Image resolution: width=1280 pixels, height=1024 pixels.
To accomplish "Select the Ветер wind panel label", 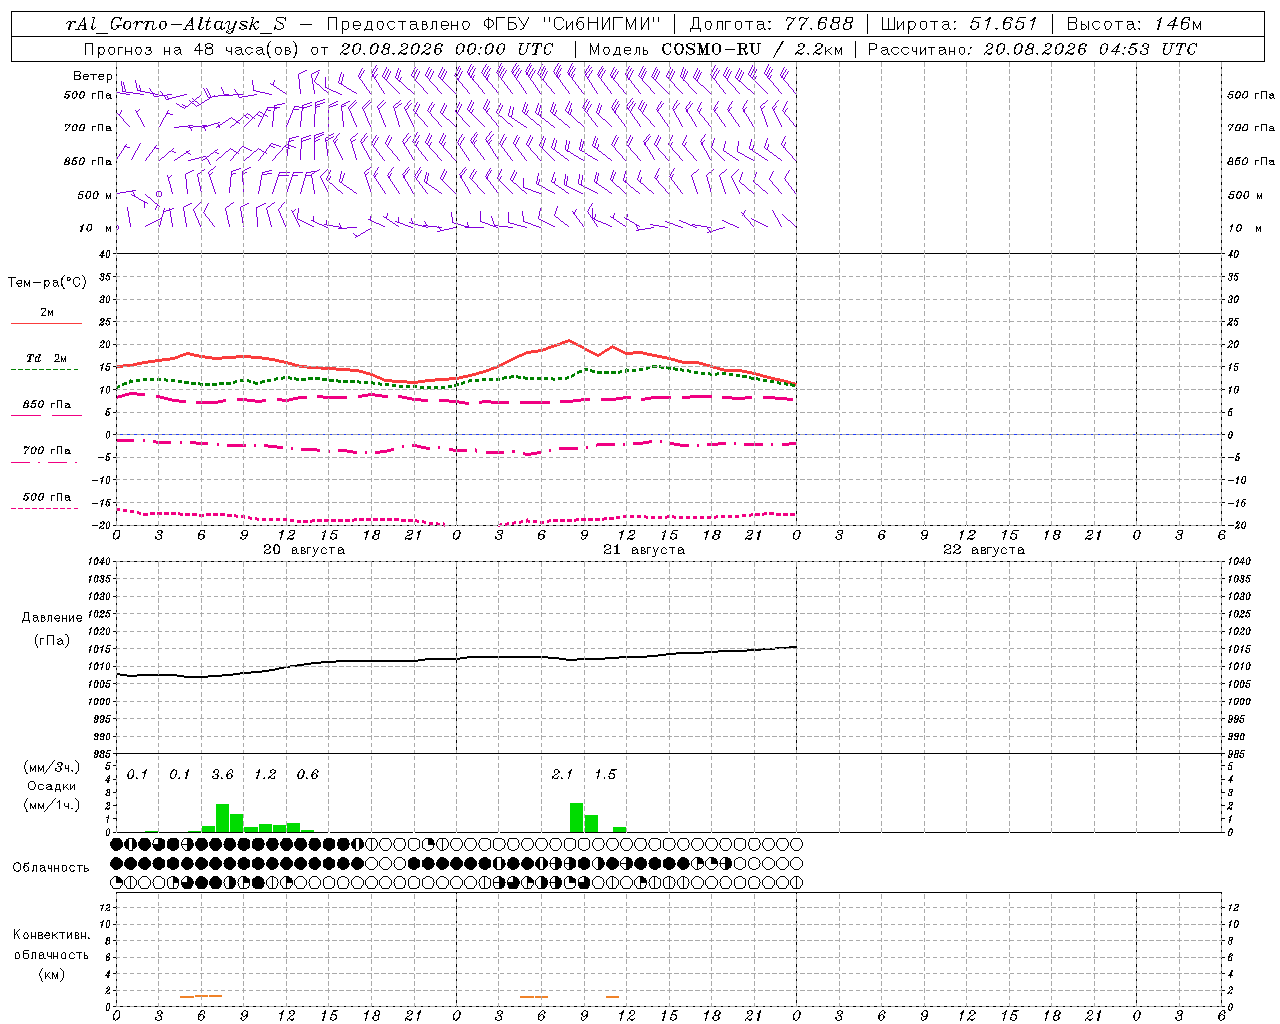I will (92, 75).
